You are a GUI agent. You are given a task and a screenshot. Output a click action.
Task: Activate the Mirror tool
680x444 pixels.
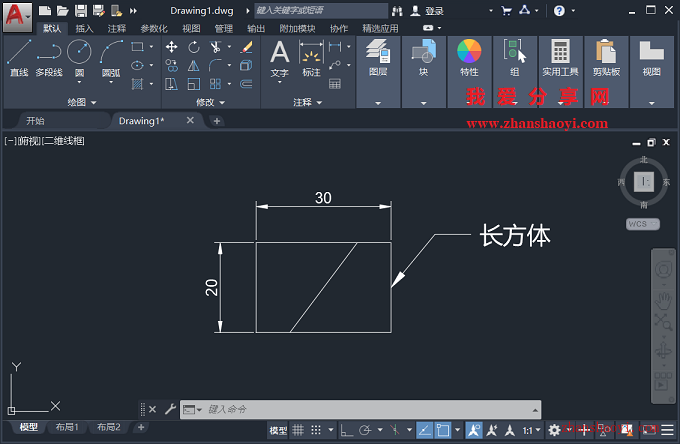point(193,65)
